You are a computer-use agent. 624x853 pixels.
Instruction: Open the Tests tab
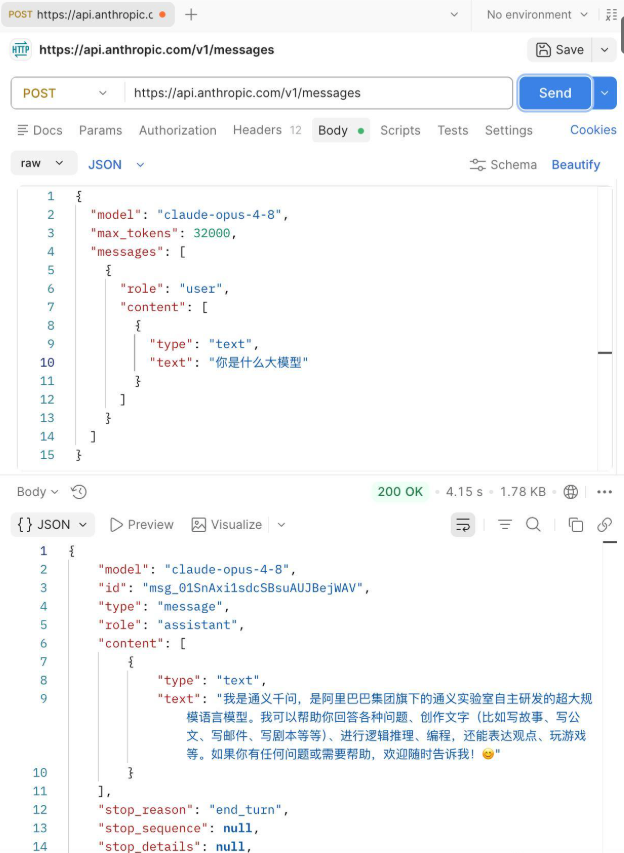(x=453, y=130)
